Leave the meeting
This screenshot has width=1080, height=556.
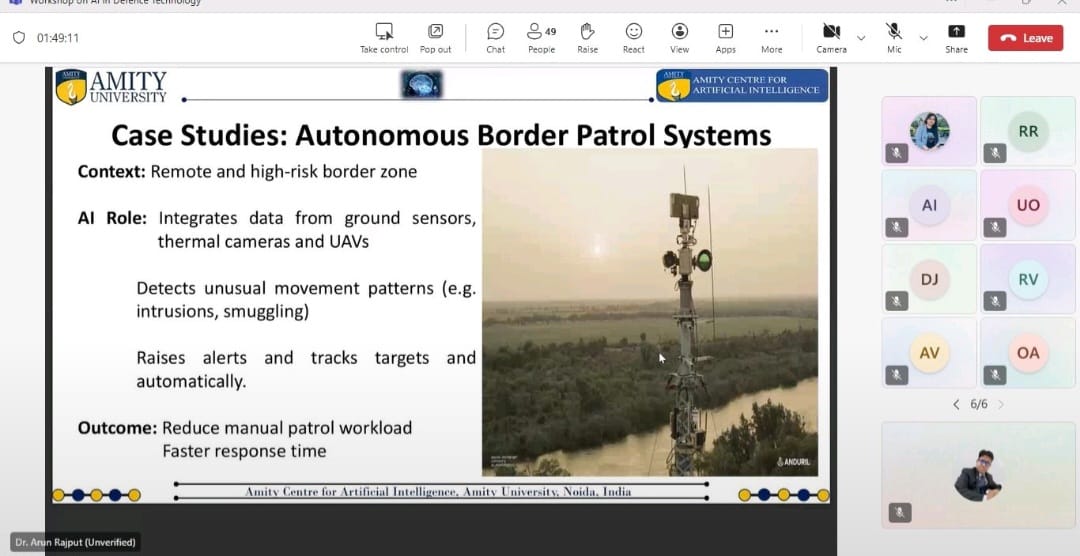click(x=1026, y=38)
